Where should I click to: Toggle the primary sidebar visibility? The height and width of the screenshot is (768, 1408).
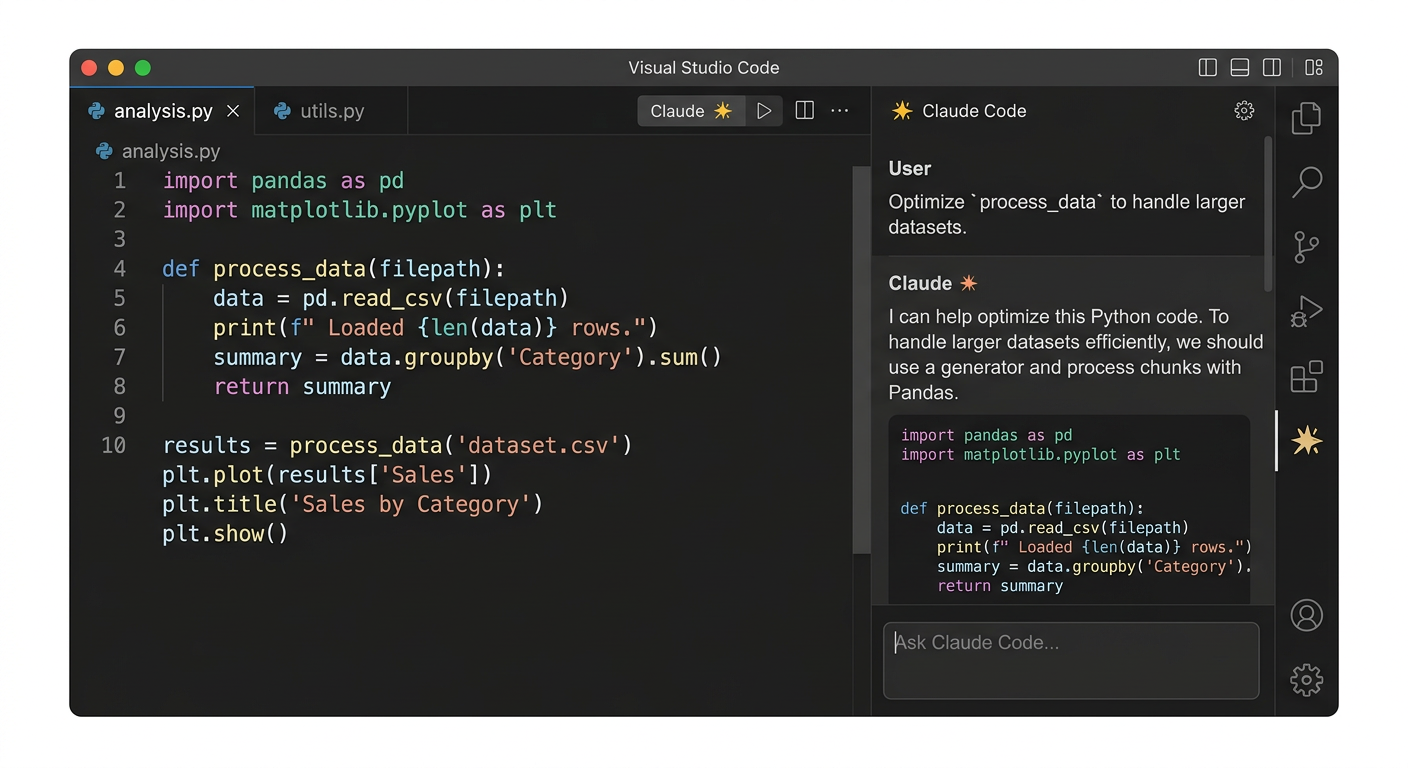click(1207, 67)
